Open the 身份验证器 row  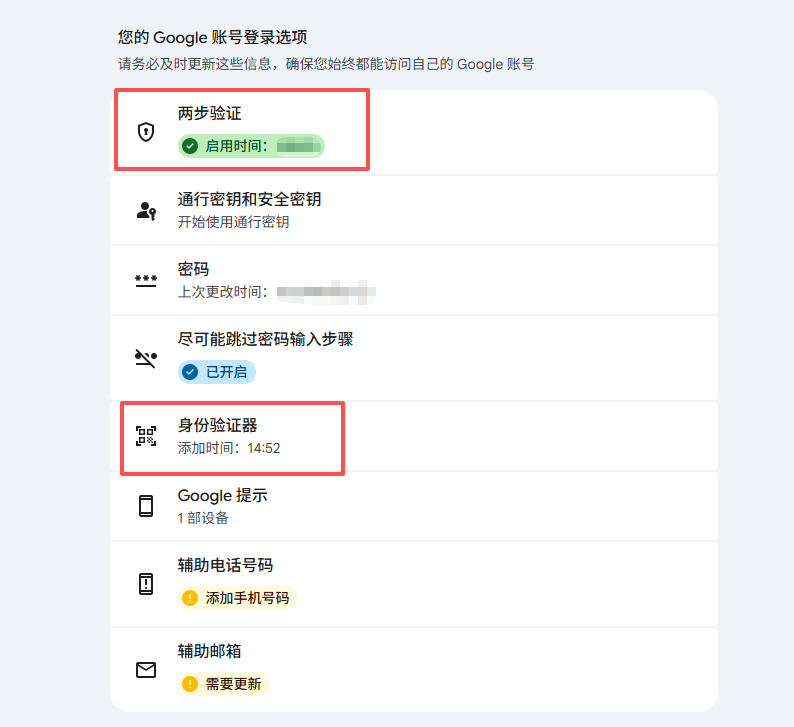coord(414,436)
